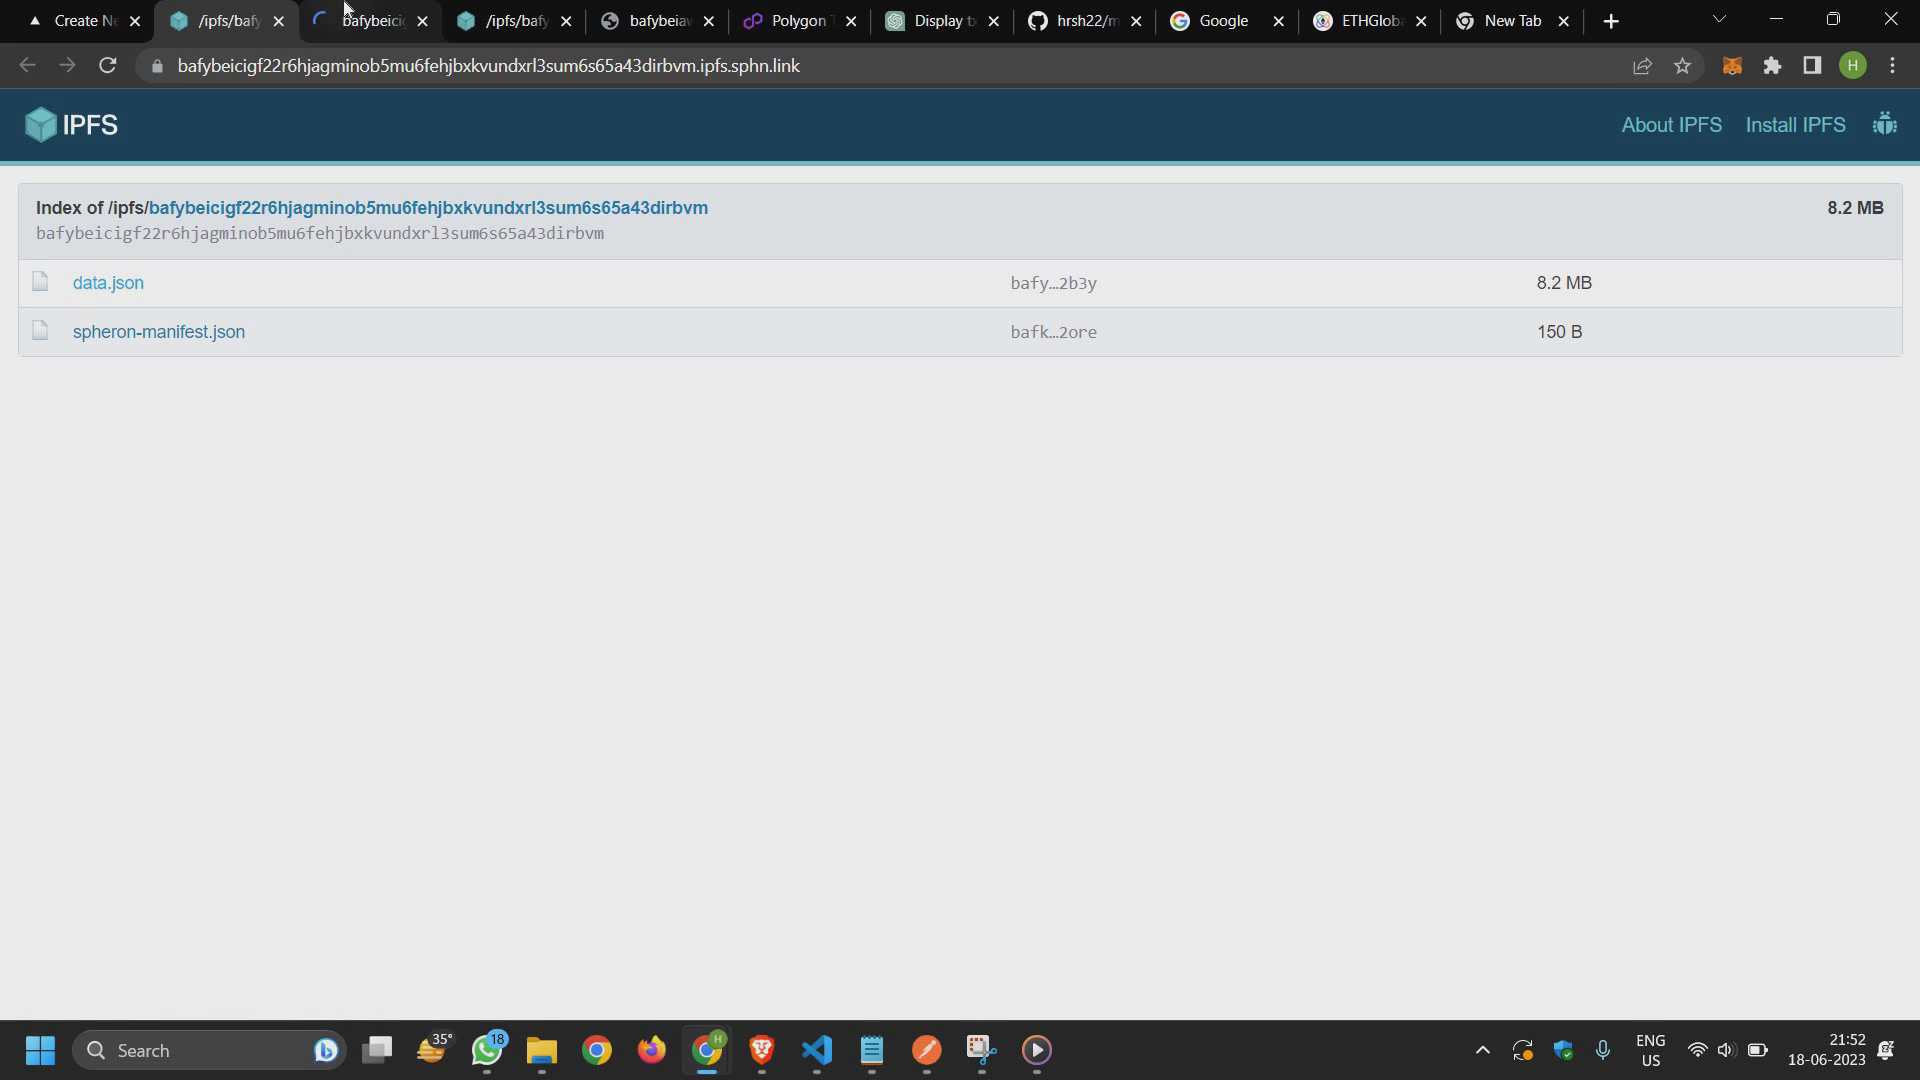Open the media player taskbar icon
This screenshot has height=1080, width=1920.
[x=1037, y=1050]
